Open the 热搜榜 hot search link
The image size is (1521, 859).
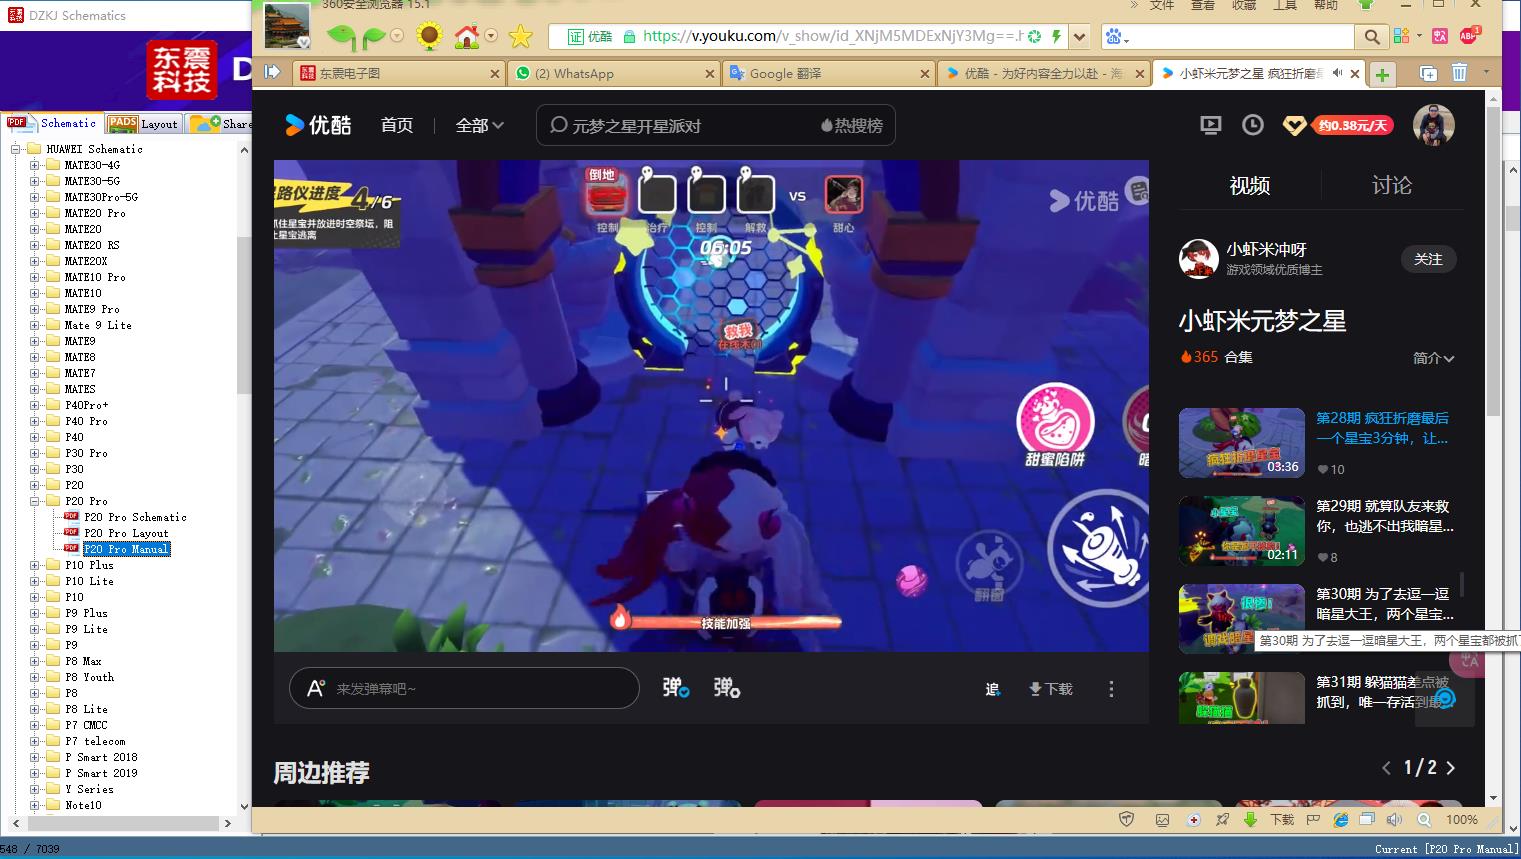click(852, 126)
